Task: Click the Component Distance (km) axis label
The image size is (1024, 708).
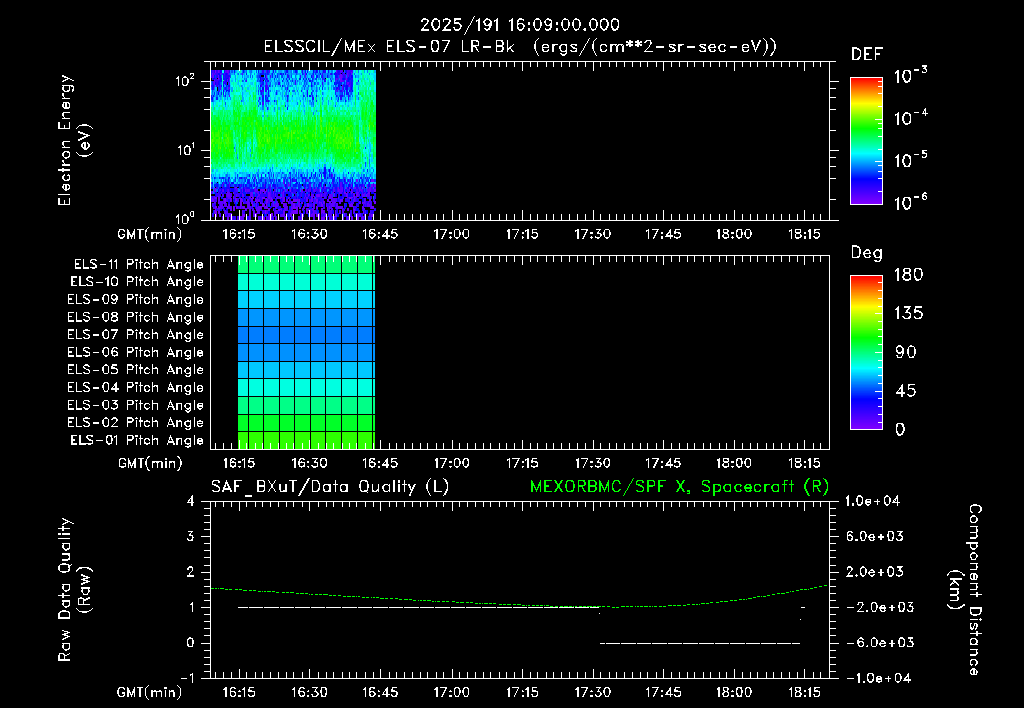Action: point(965,590)
